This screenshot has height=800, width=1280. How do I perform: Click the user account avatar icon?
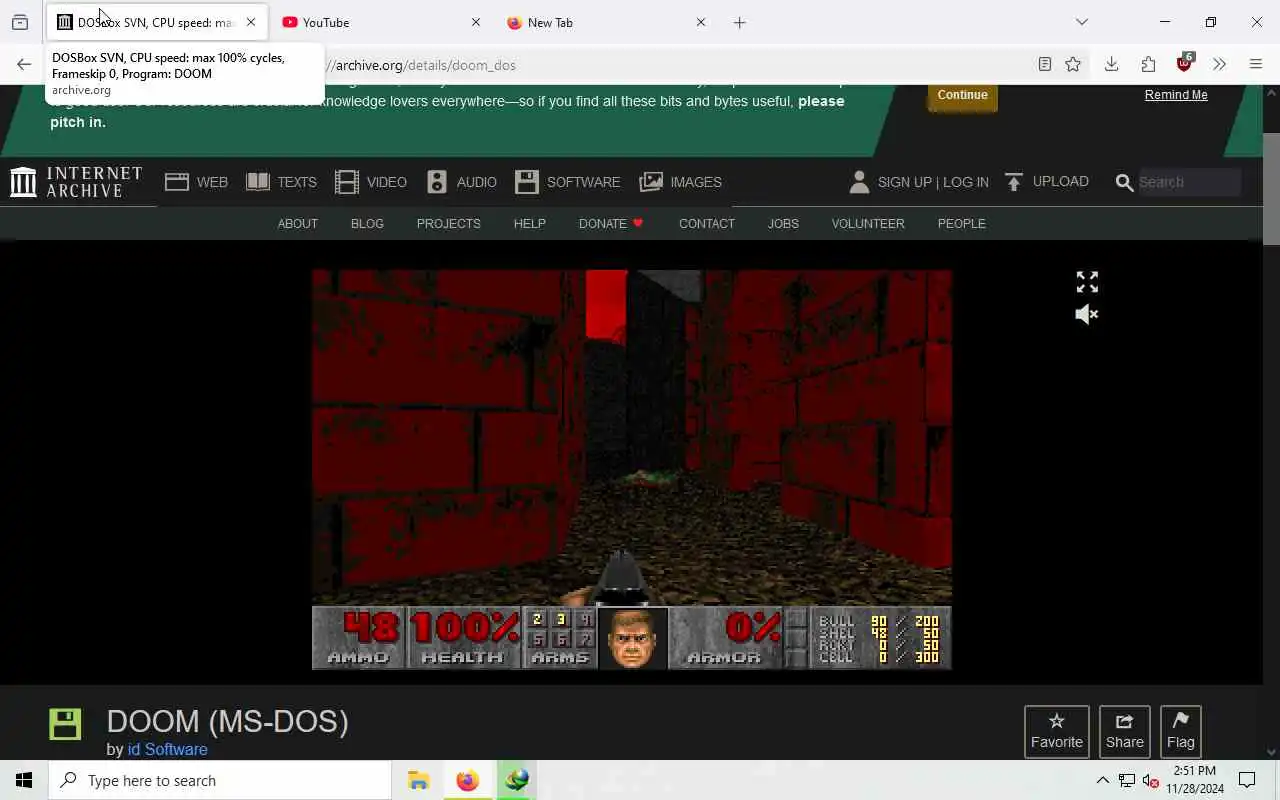click(859, 182)
